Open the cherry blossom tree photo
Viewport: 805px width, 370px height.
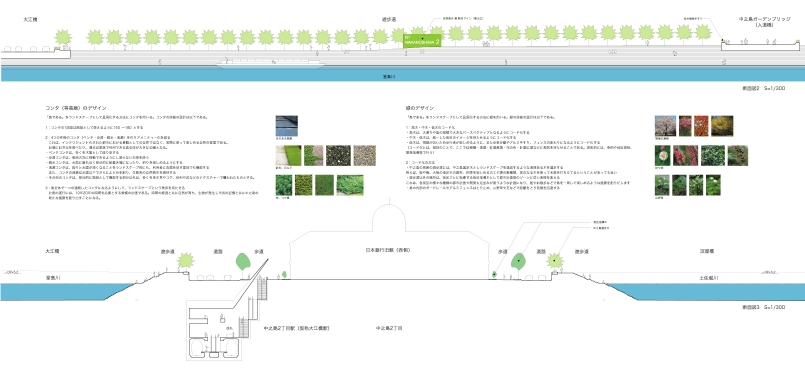(x=665, y=126)
